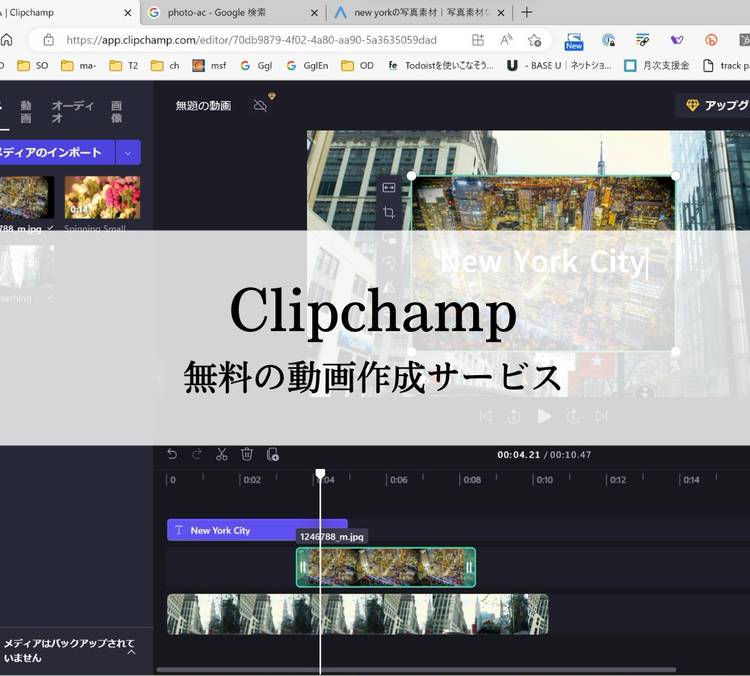Open the 画像 media tab

point(116,111)
